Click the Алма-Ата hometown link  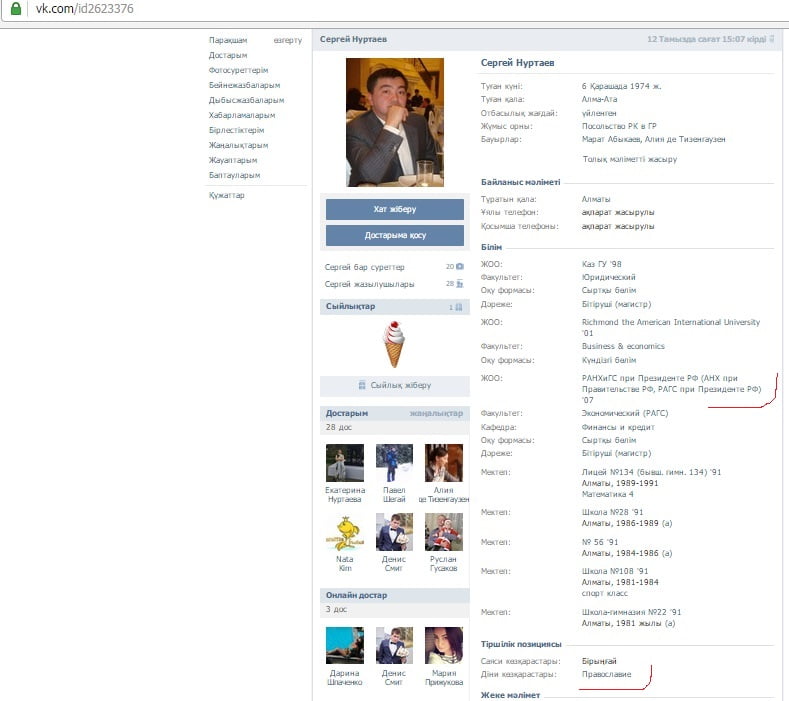tap(599, 99)
